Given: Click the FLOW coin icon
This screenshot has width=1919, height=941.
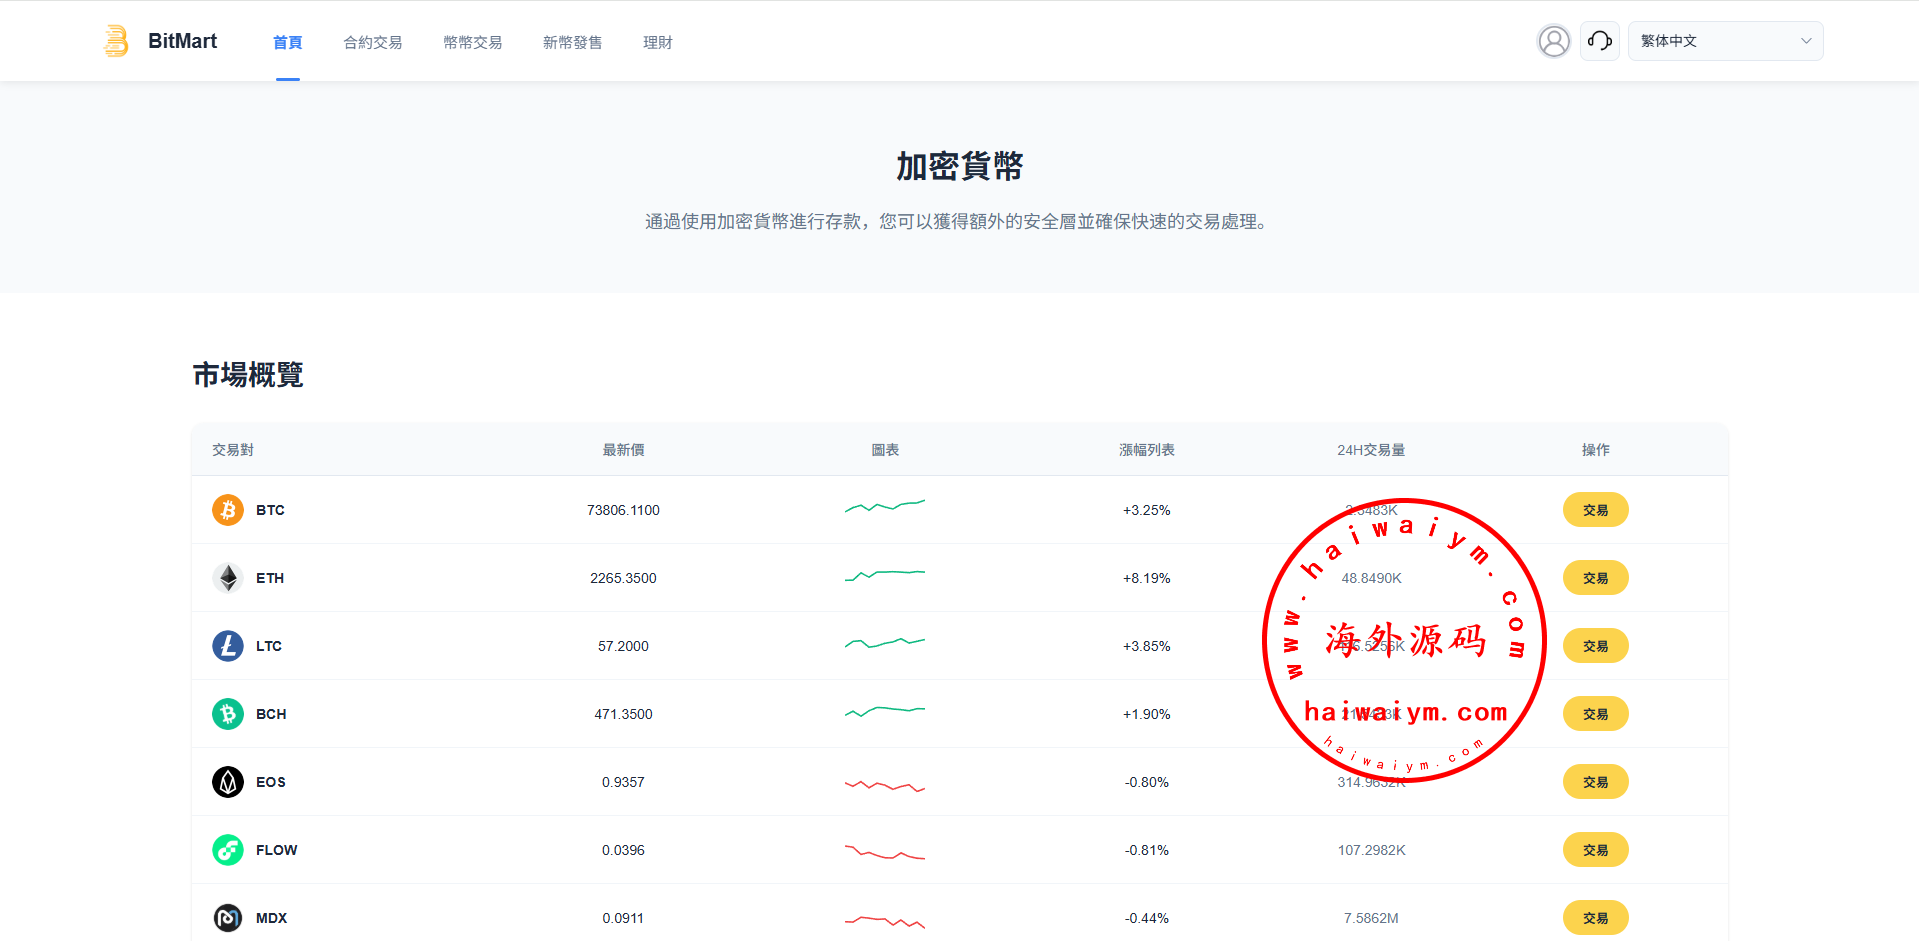Looking at the screenshot, I should (x=228, y=850).
